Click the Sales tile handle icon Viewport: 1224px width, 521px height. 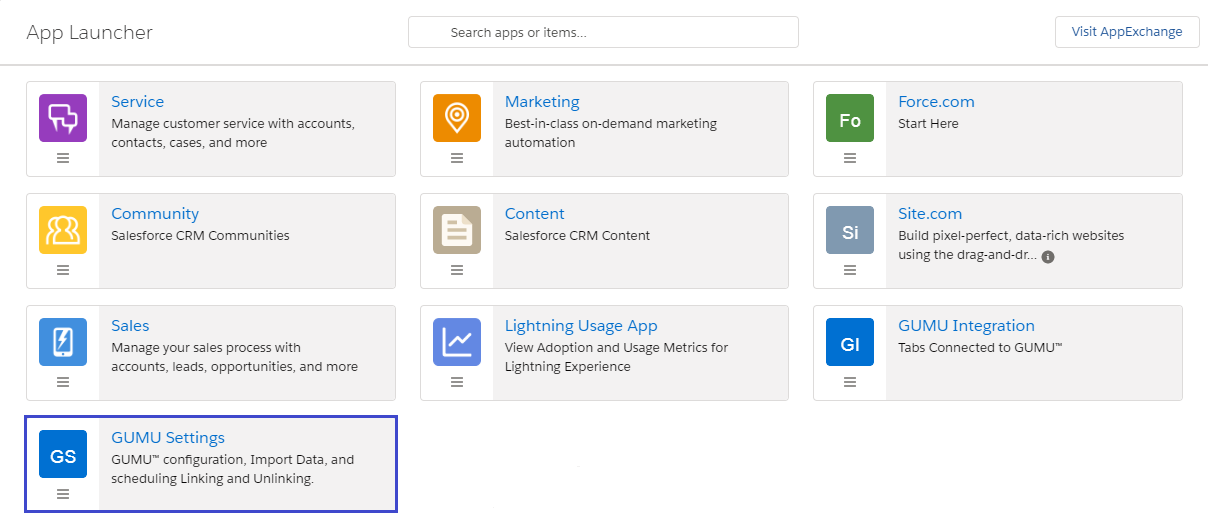click(63, 382)
